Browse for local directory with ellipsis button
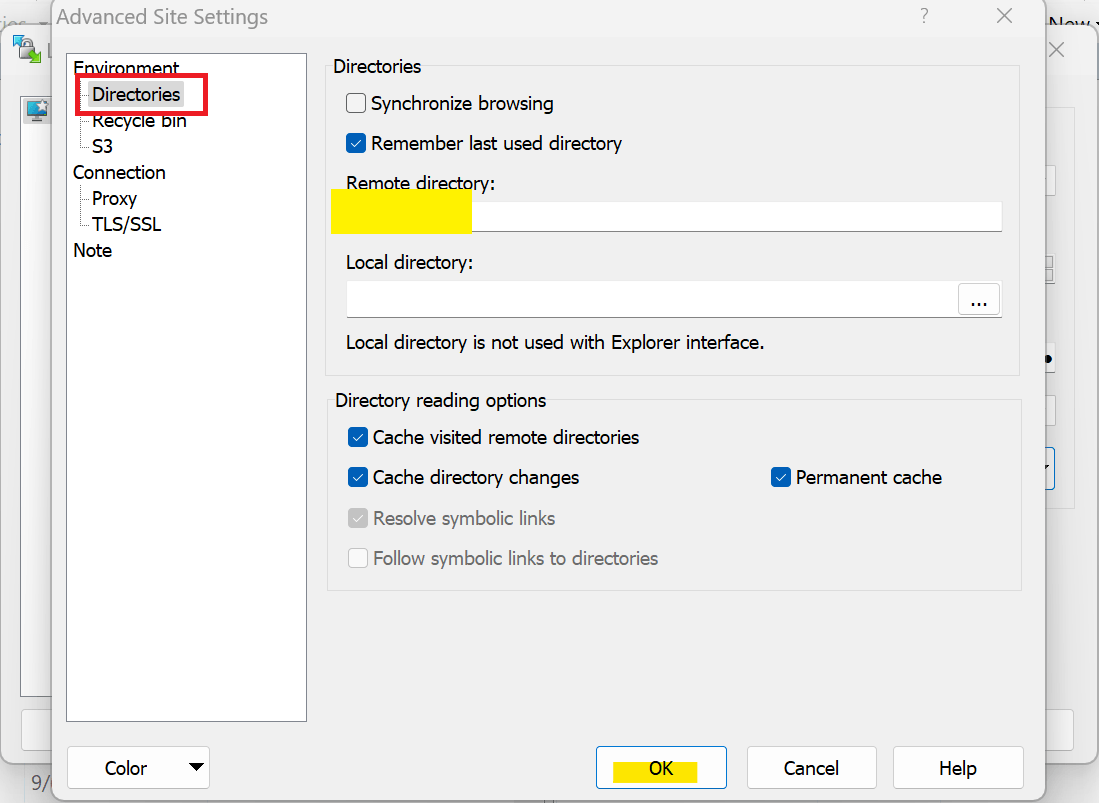This screenshot has height=803, width=1099. (x=978, y=299)
